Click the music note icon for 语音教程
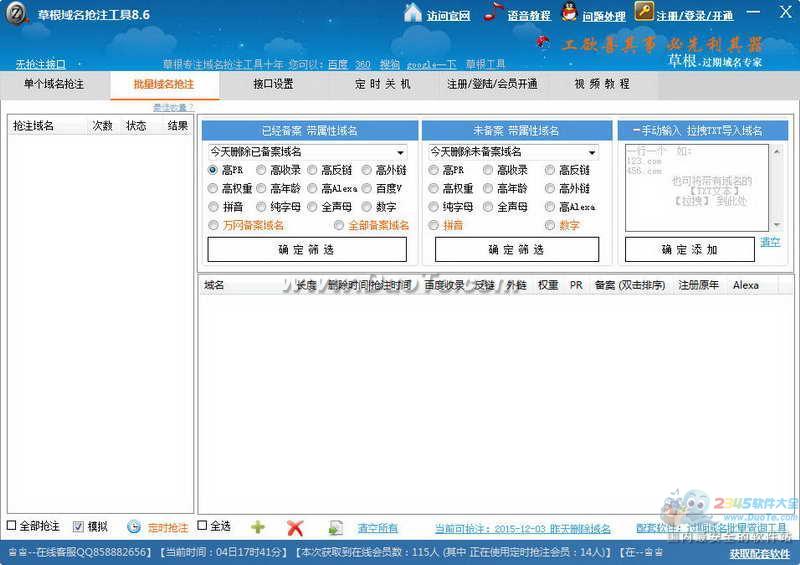The image size is (800, 565). point(493,13)
